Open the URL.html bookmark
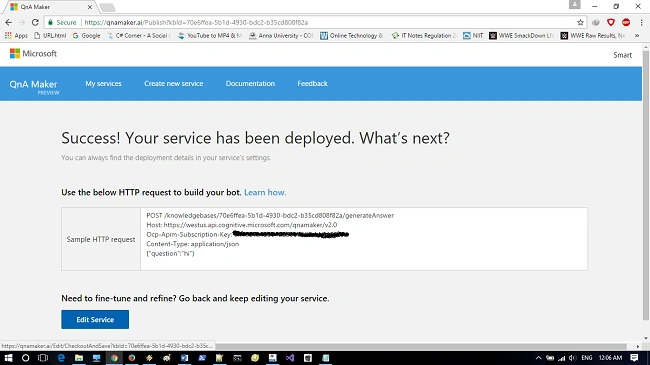Image resolution: width=650 pixels, height=365 pixels. [x=50, y=36]
